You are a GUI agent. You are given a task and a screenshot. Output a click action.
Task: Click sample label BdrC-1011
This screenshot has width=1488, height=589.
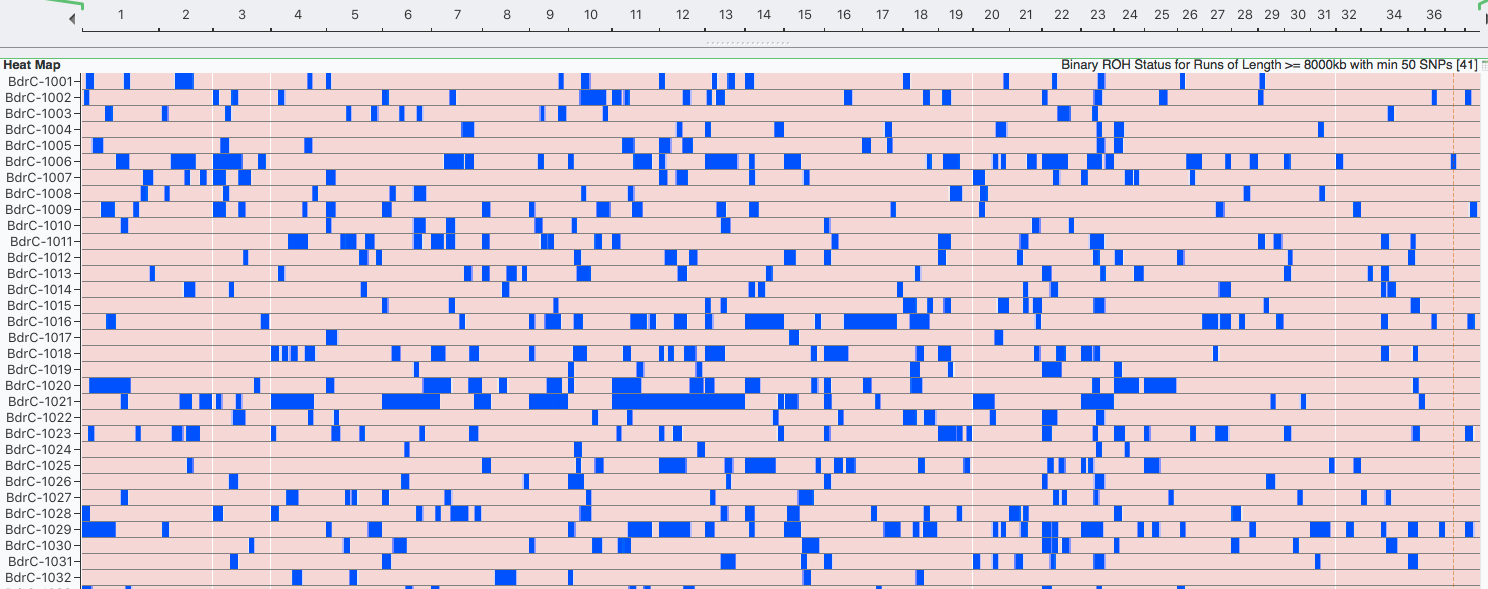41,241
